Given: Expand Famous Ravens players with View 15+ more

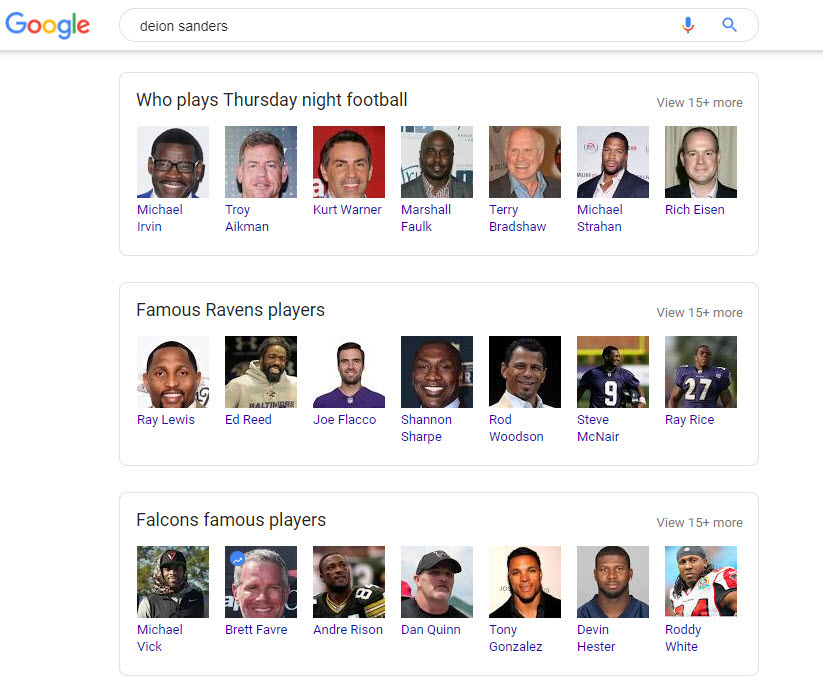Looking at the screenshot, I should coord(699,312).
